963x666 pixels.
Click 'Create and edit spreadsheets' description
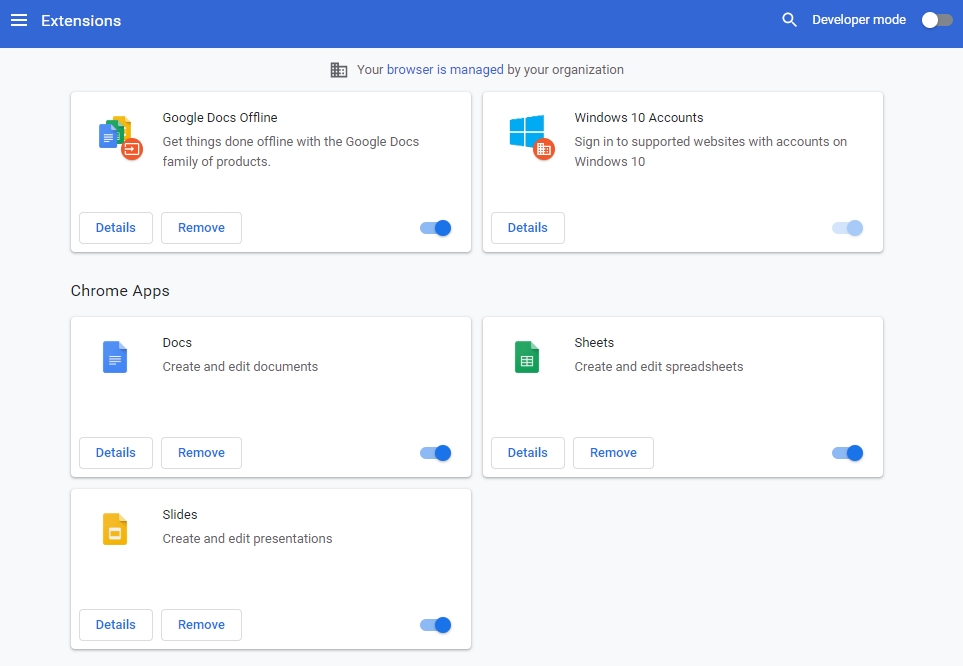tap(658, 367)
